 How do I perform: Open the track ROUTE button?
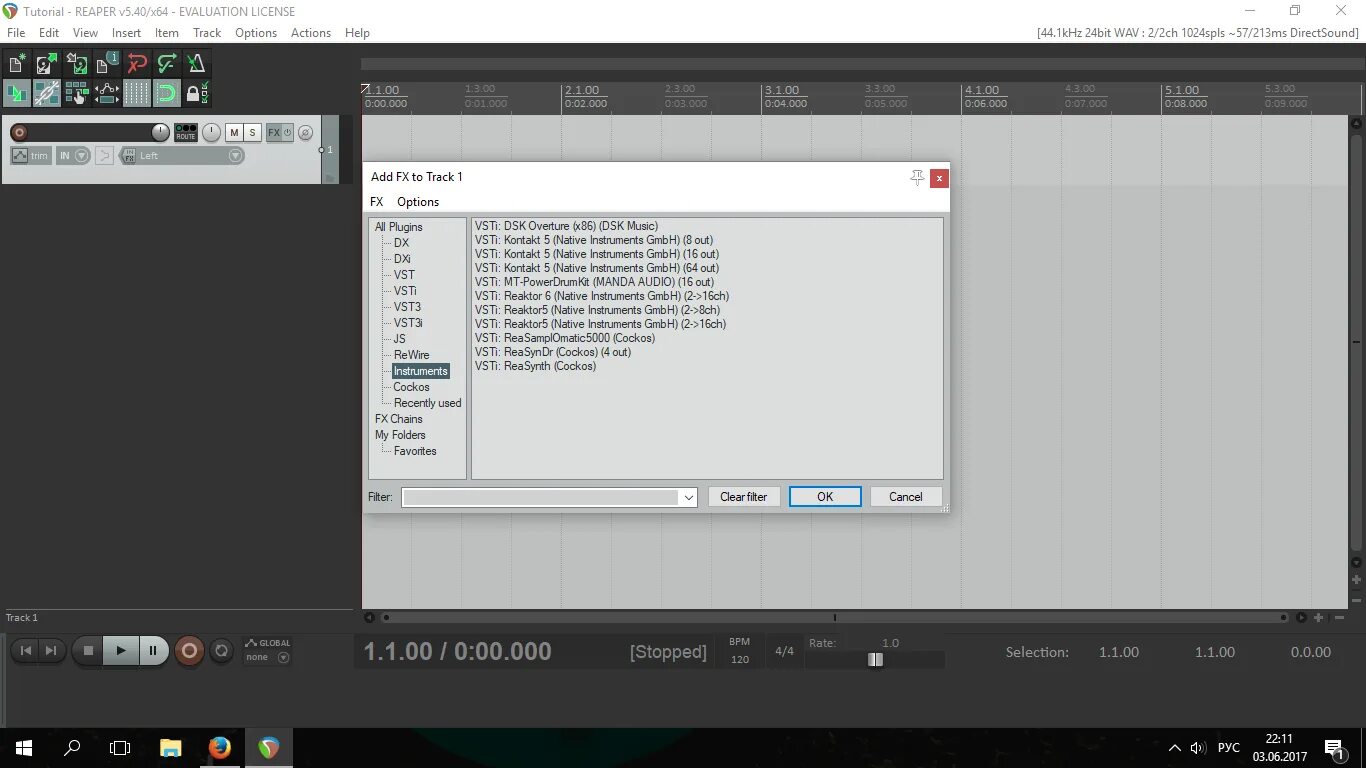186,132
